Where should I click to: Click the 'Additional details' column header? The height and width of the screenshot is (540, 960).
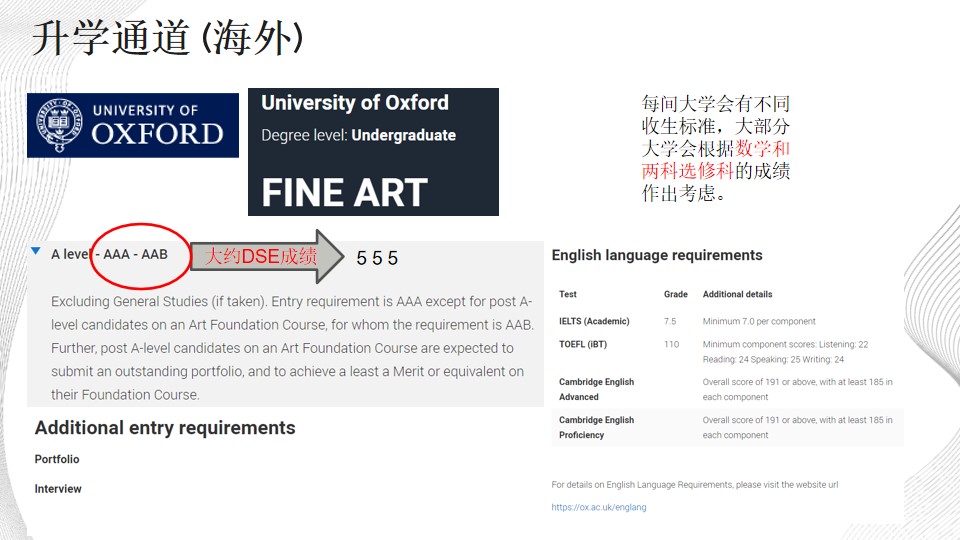737,294
